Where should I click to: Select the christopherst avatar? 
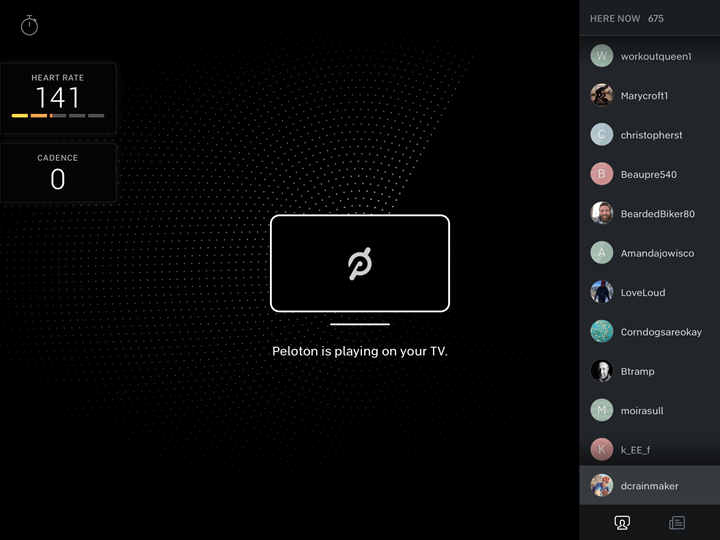(602, 135)
